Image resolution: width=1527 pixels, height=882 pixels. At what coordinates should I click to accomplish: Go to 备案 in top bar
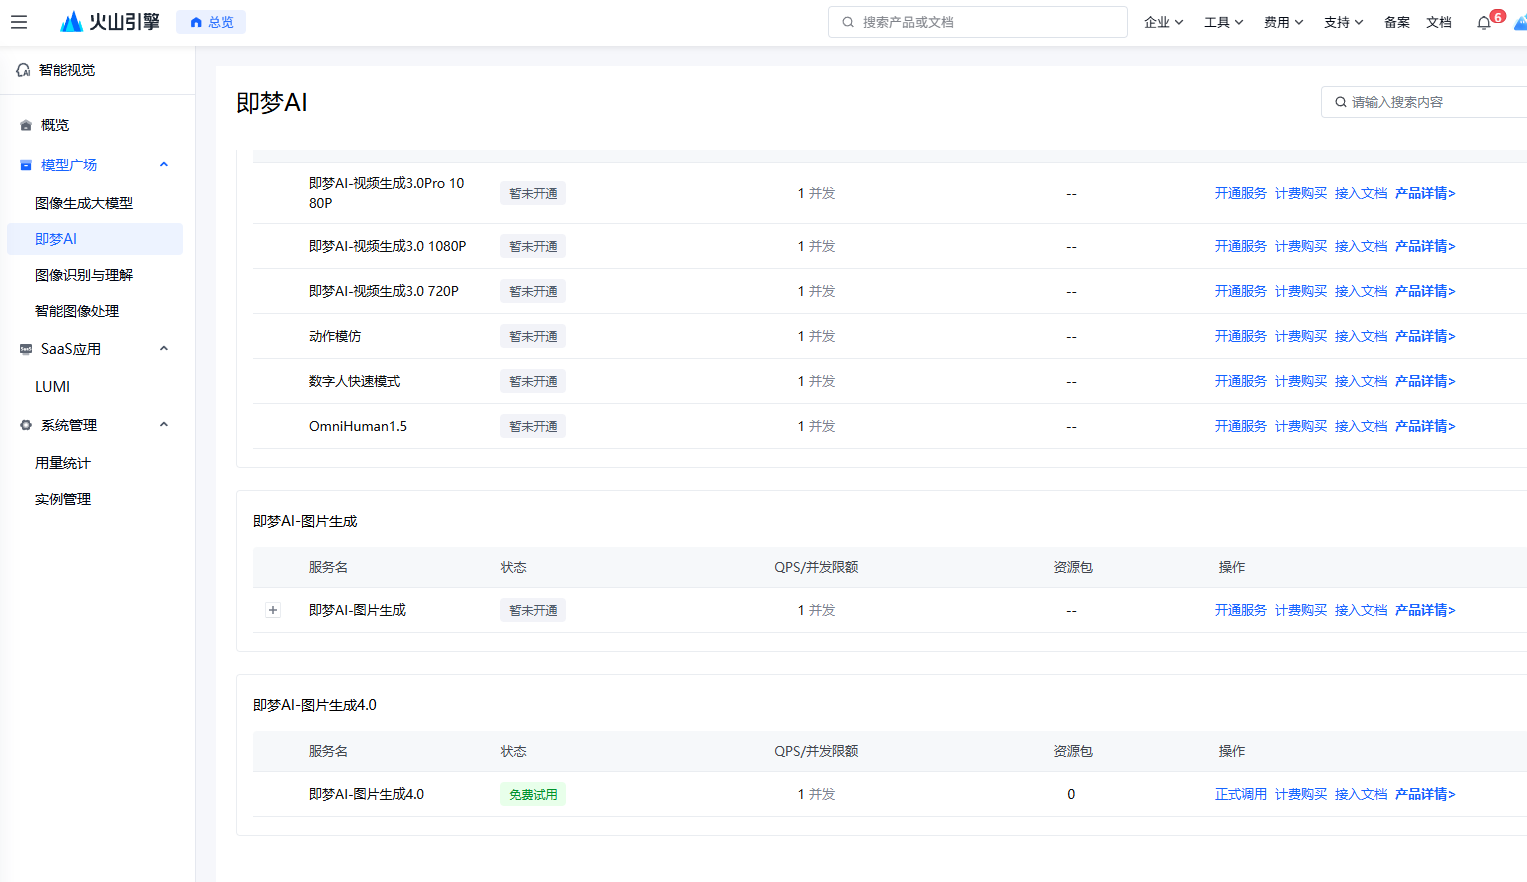pos(1397,22)
